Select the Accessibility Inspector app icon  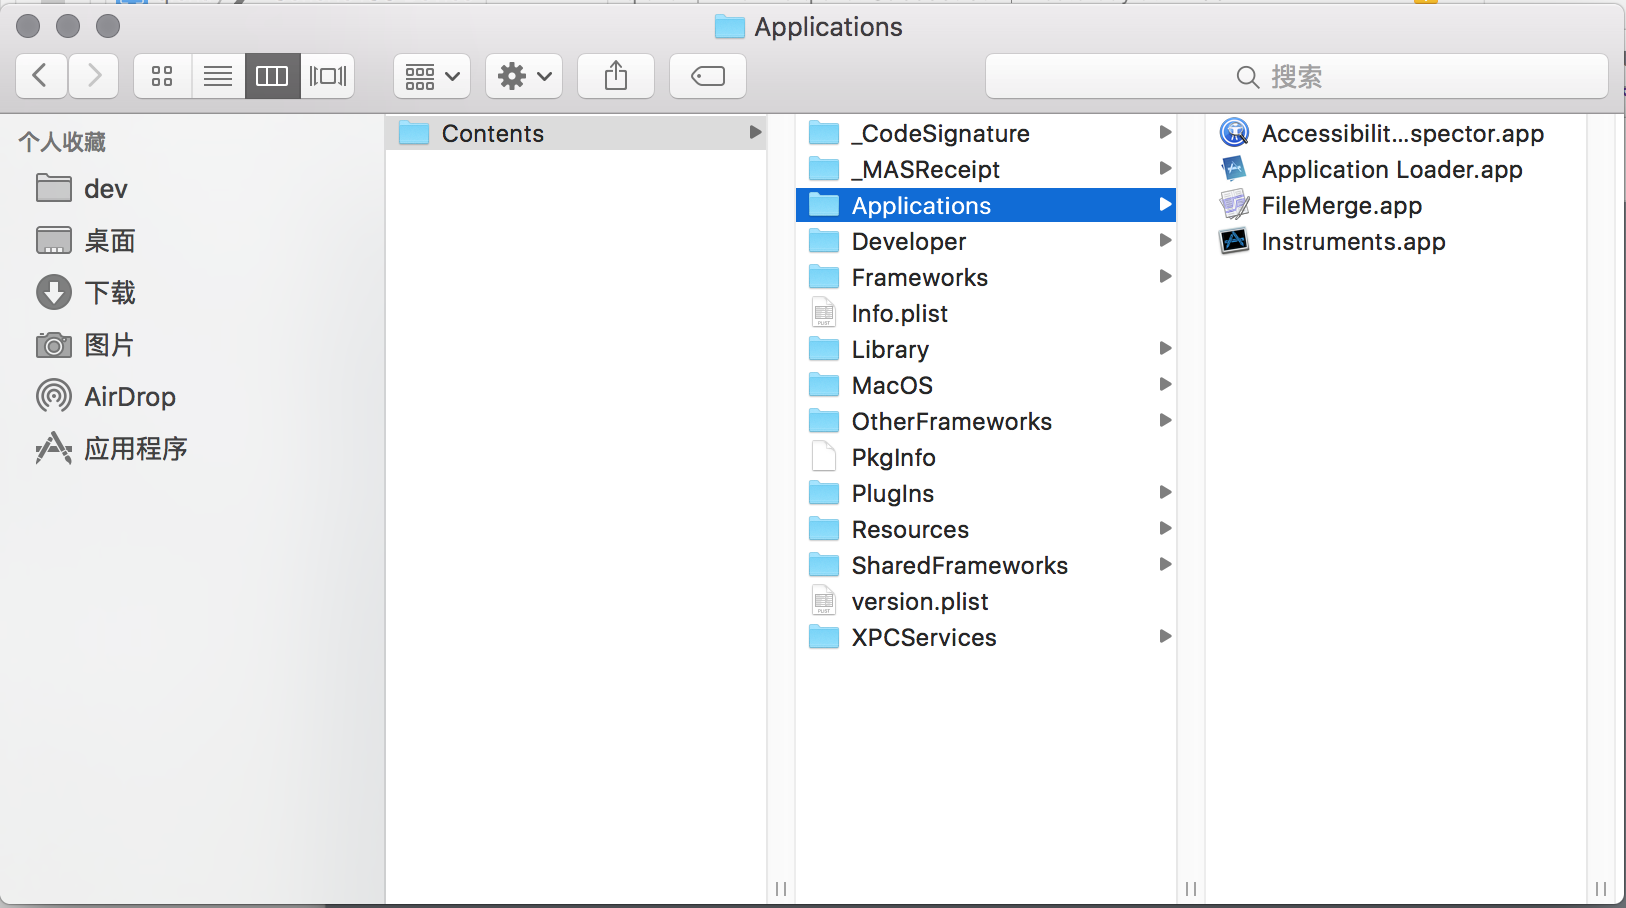tap(1235, 133)
